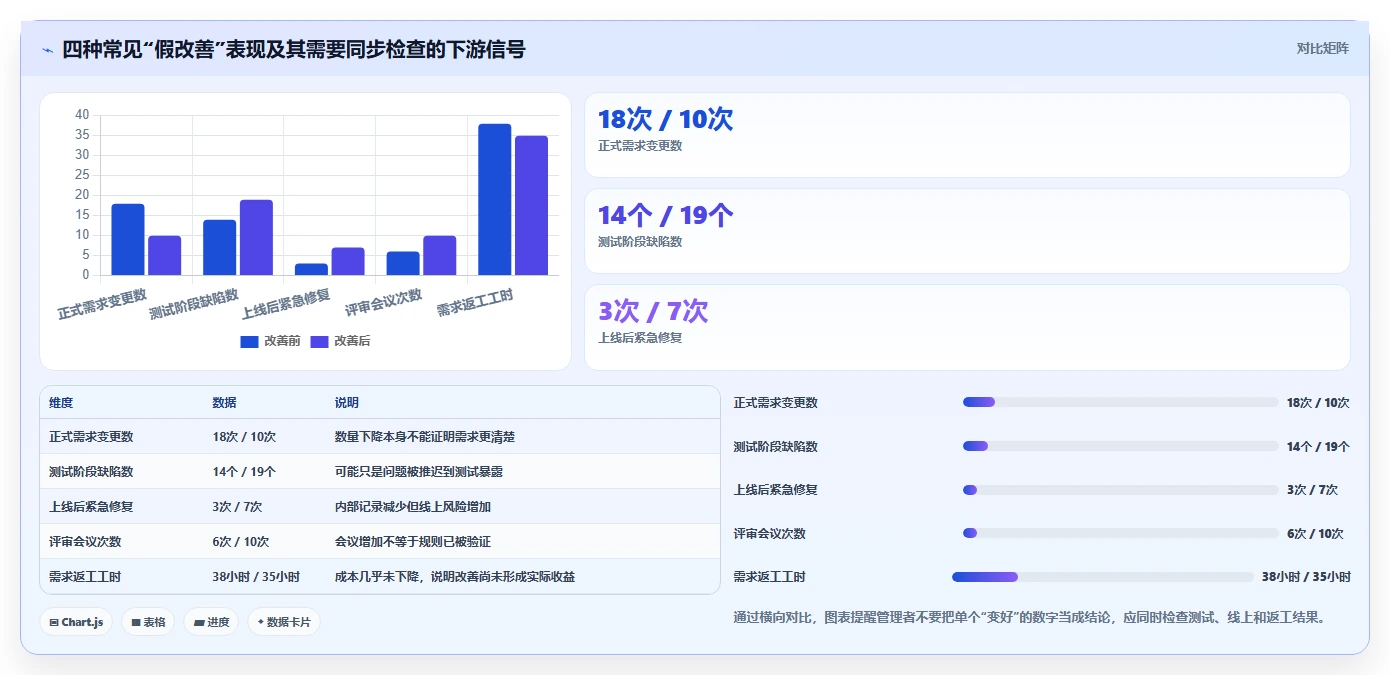This screenshot has width=1390, height=675.
Task: Click the 测试阶段缺陷数 progress bar
Action: click(x=1120, y=446)
